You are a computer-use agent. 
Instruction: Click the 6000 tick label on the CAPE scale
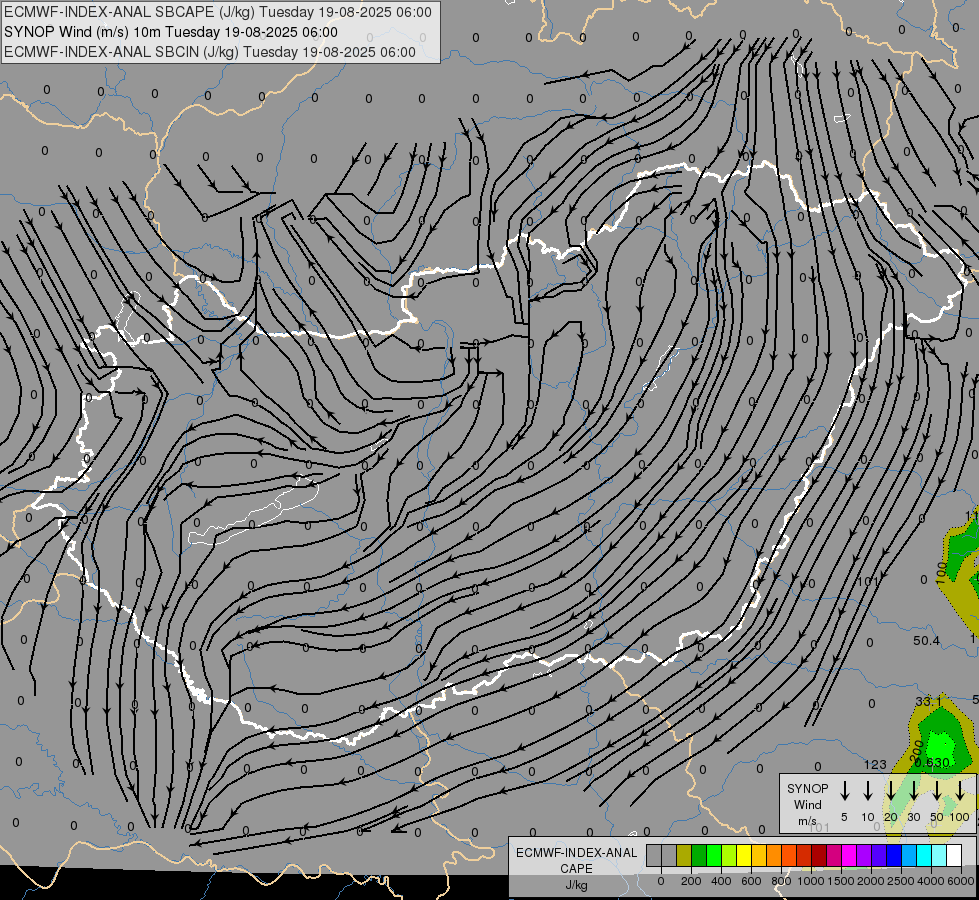961,881
